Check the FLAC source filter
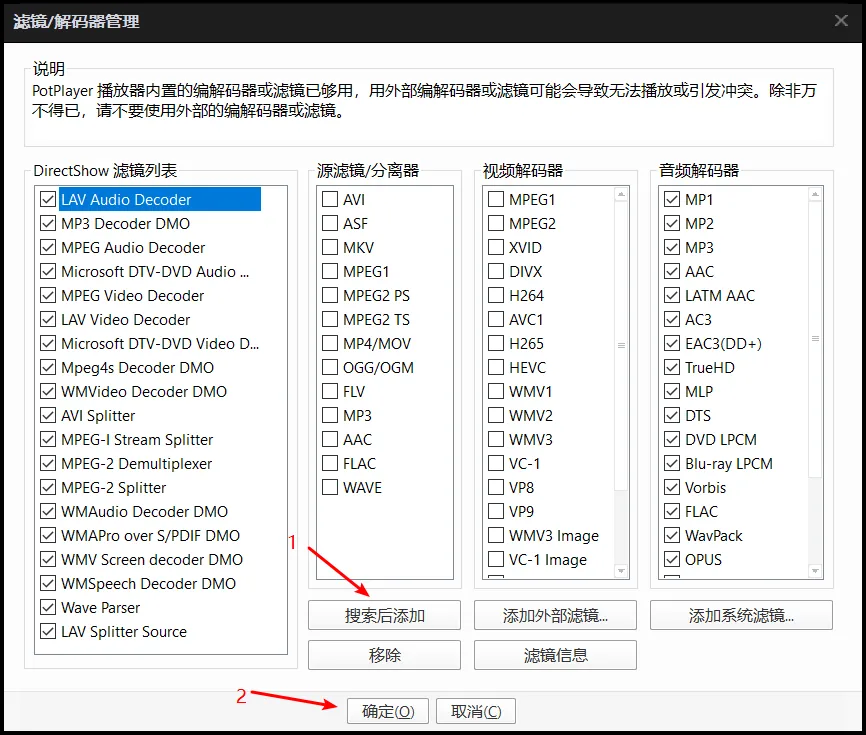 (x=329, y=463)
